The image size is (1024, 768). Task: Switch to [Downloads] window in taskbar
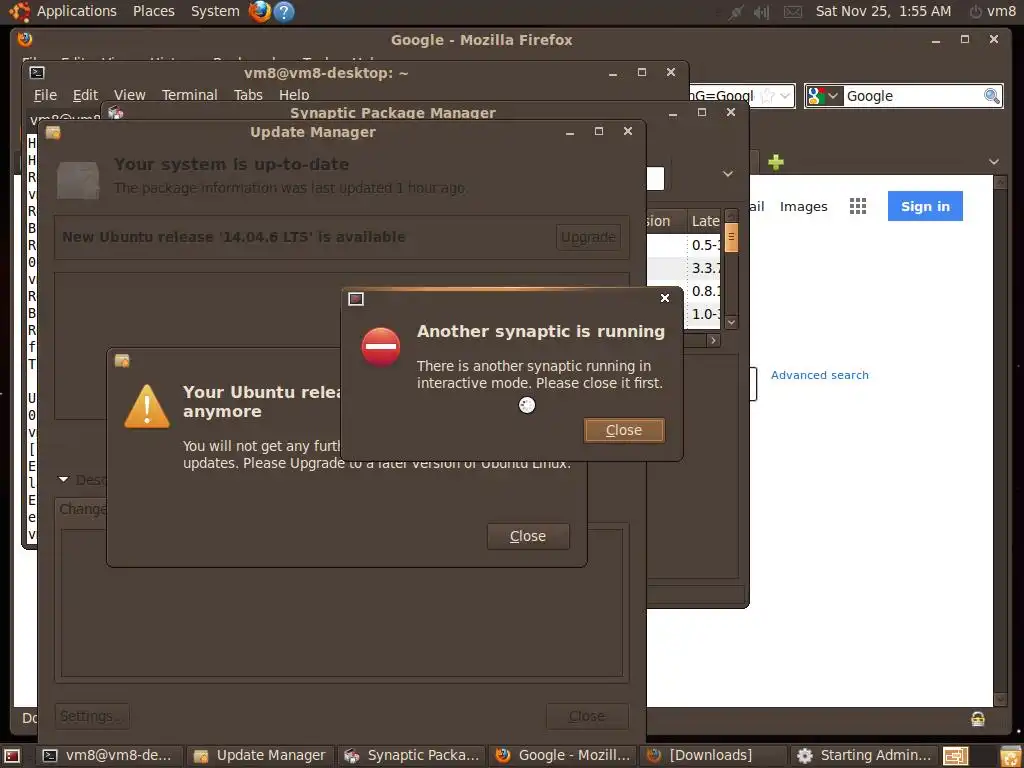pyautogui.click(x=713, y=756)
